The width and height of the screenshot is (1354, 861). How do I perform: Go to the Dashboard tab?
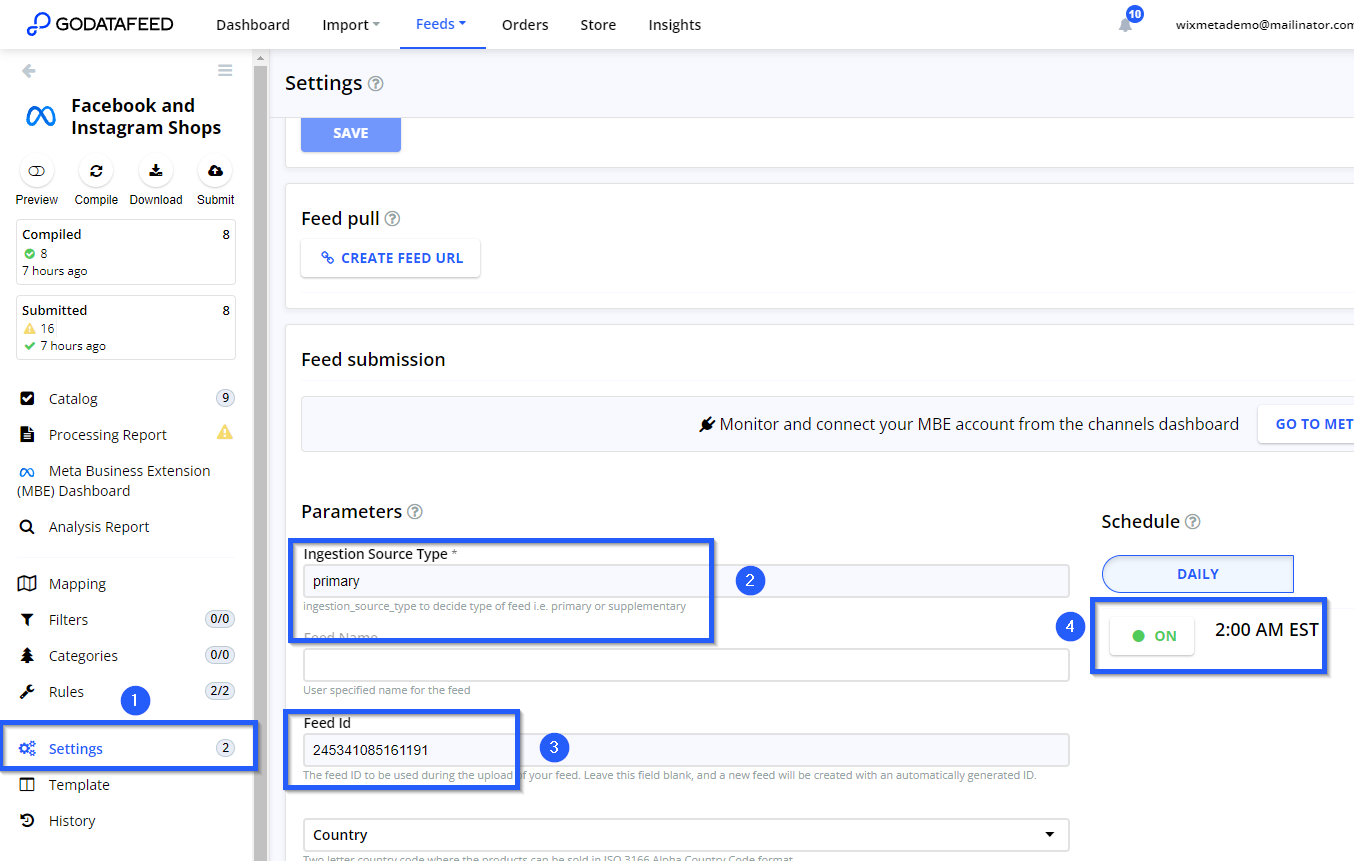(x=253, y=25)
